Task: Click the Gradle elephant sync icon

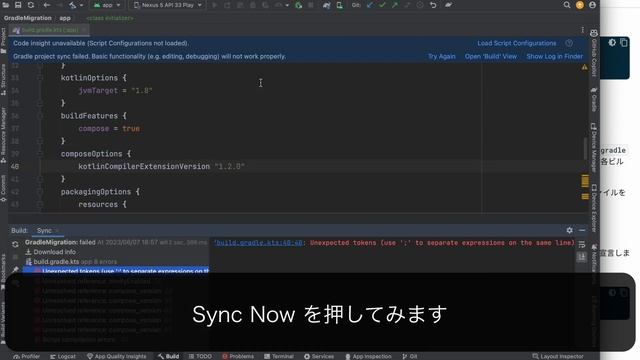Action: pyautogui.click(x=327, y=5)
